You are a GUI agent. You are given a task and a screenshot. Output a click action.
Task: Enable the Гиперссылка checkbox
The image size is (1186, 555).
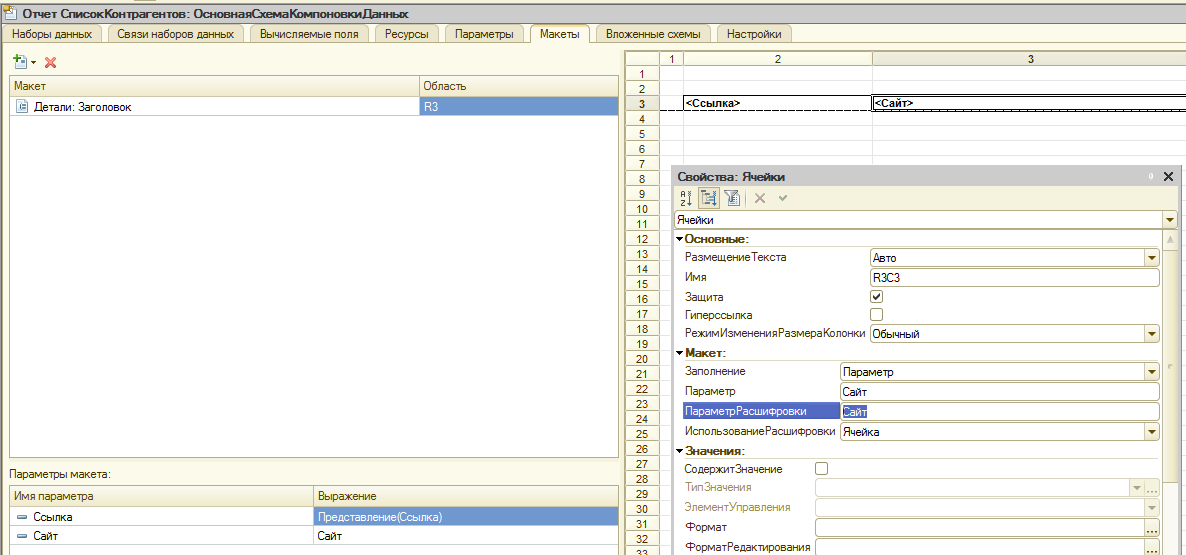[877, 315]
